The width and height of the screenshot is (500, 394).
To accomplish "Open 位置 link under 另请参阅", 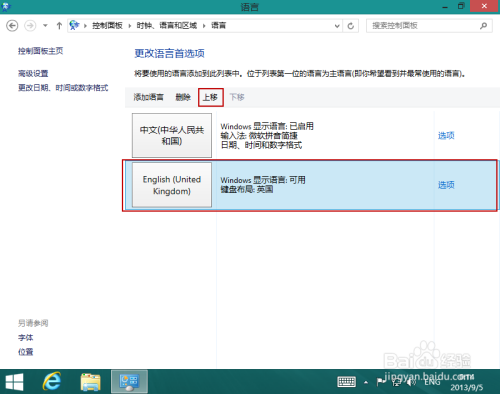I will (x=26, y=352).
